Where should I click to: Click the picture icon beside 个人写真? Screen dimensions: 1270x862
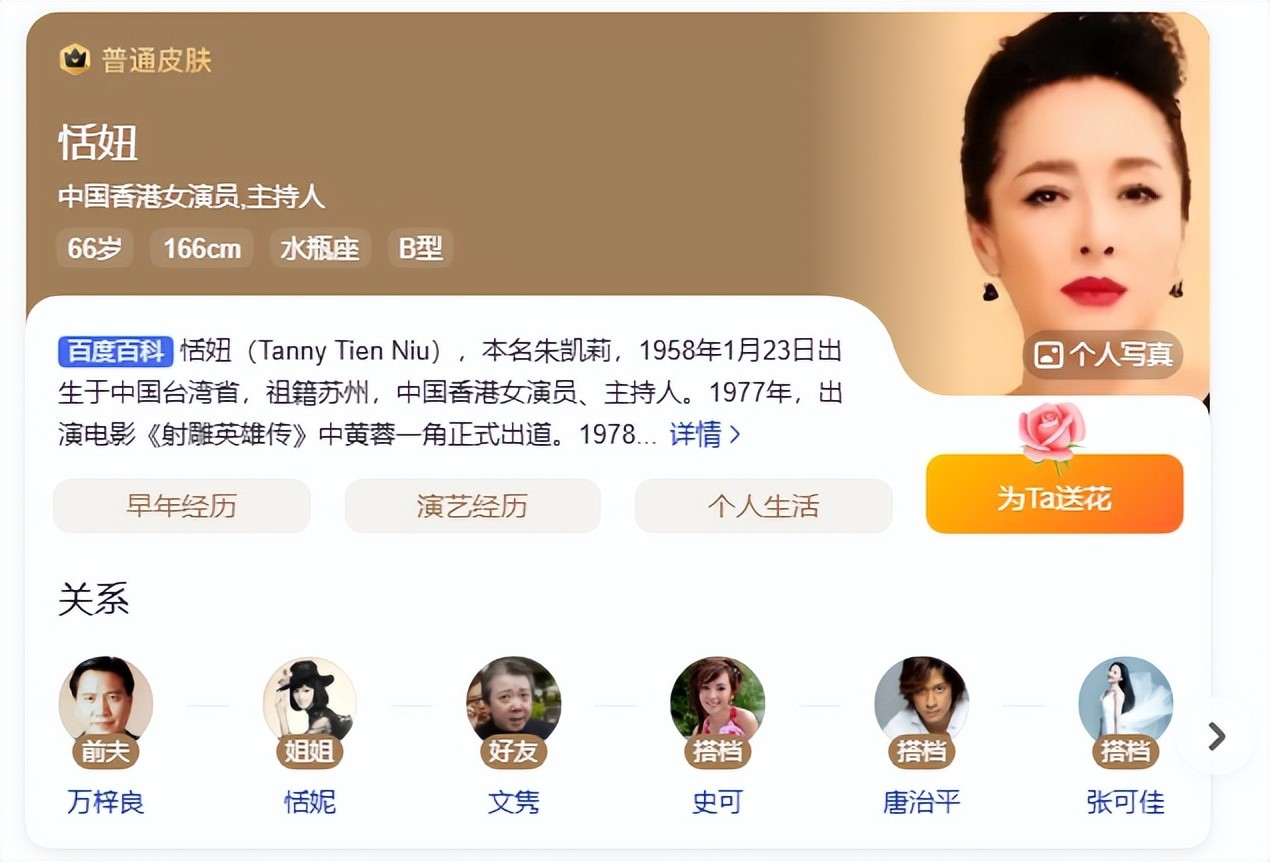tap(1048, 355)
